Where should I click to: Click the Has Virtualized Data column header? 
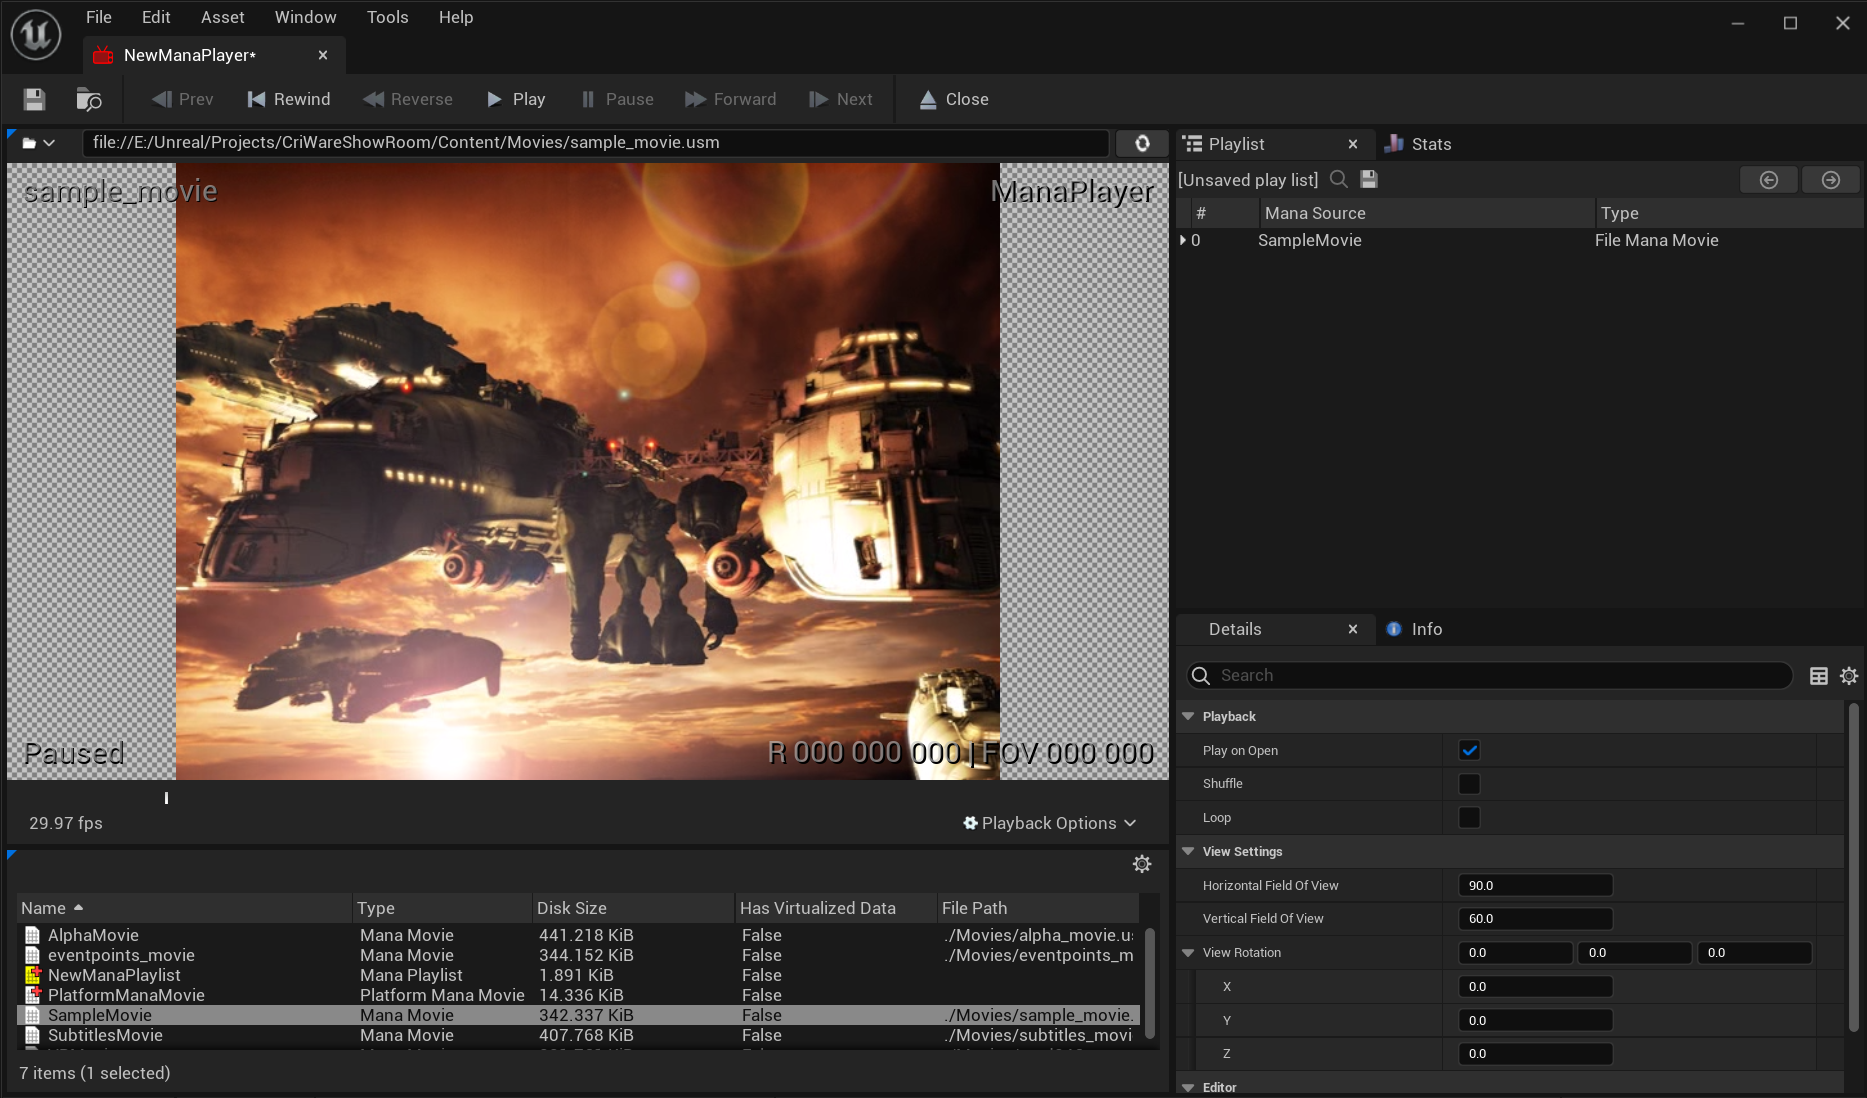(835, 908)
